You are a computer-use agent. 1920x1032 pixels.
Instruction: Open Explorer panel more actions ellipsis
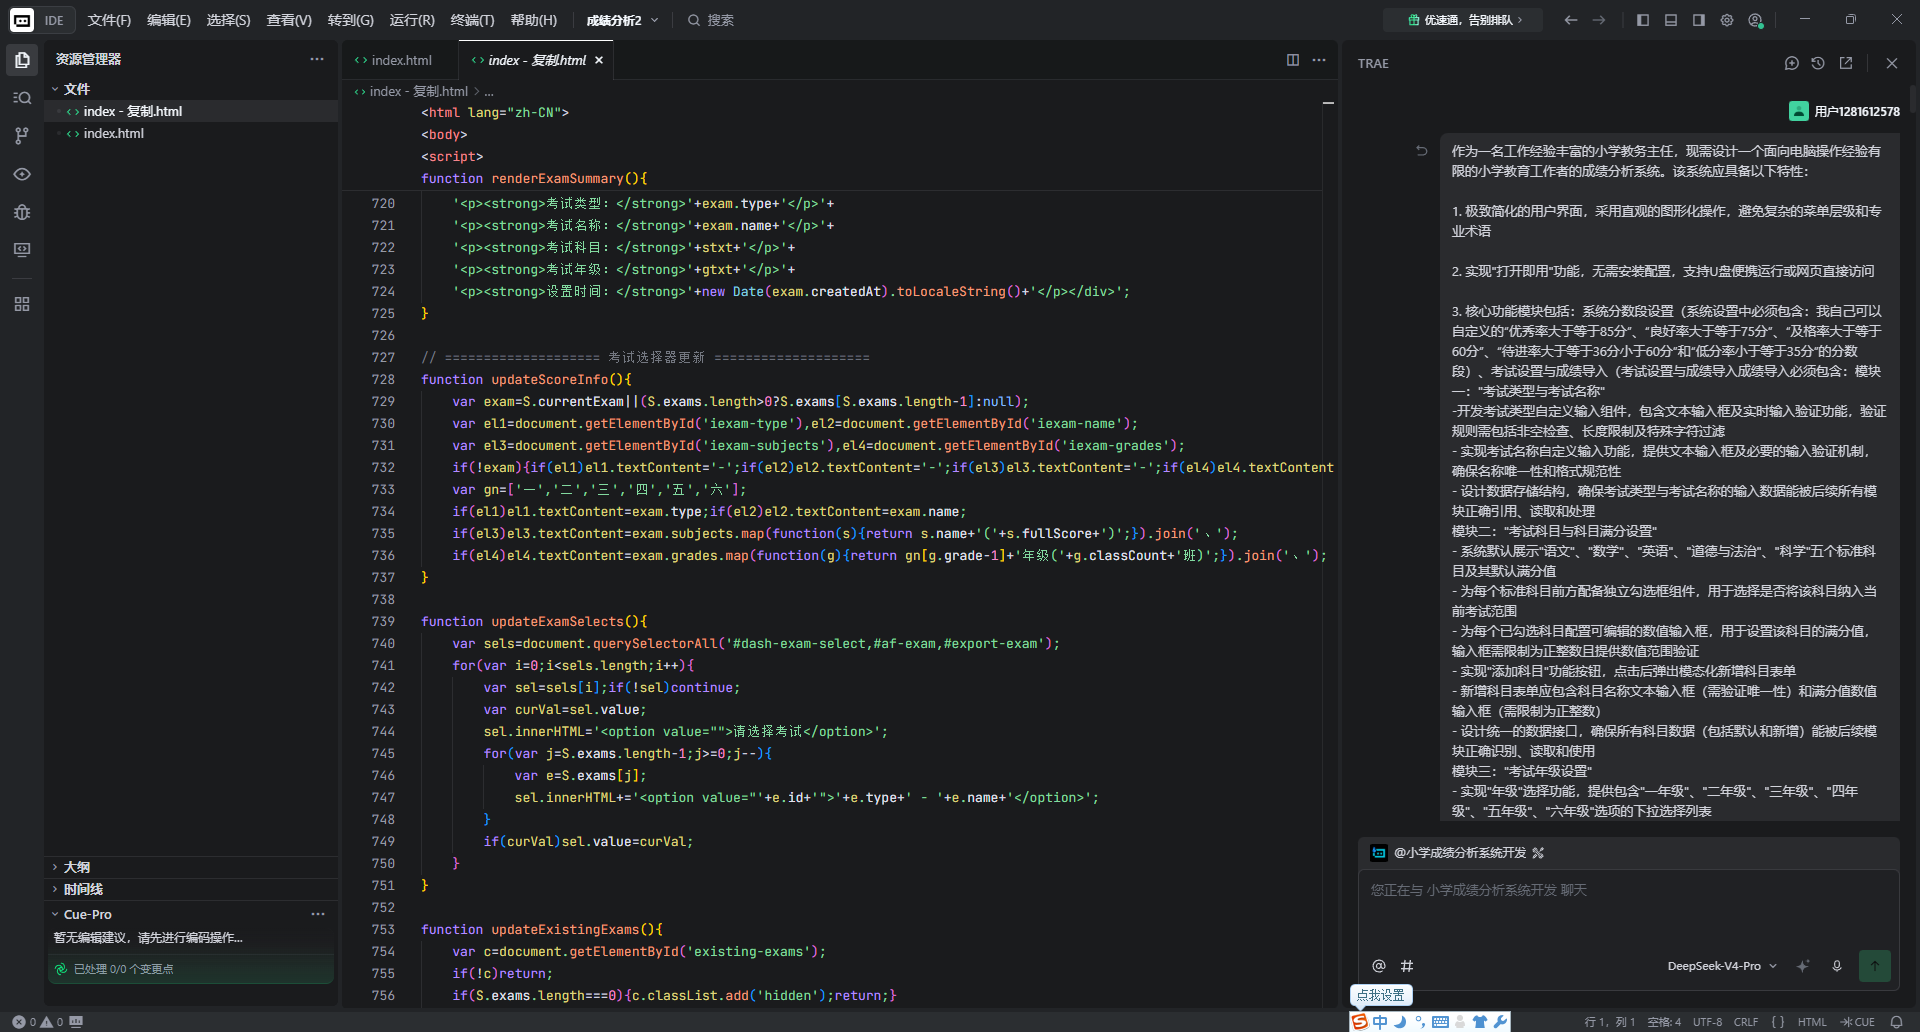coord(317,59)
